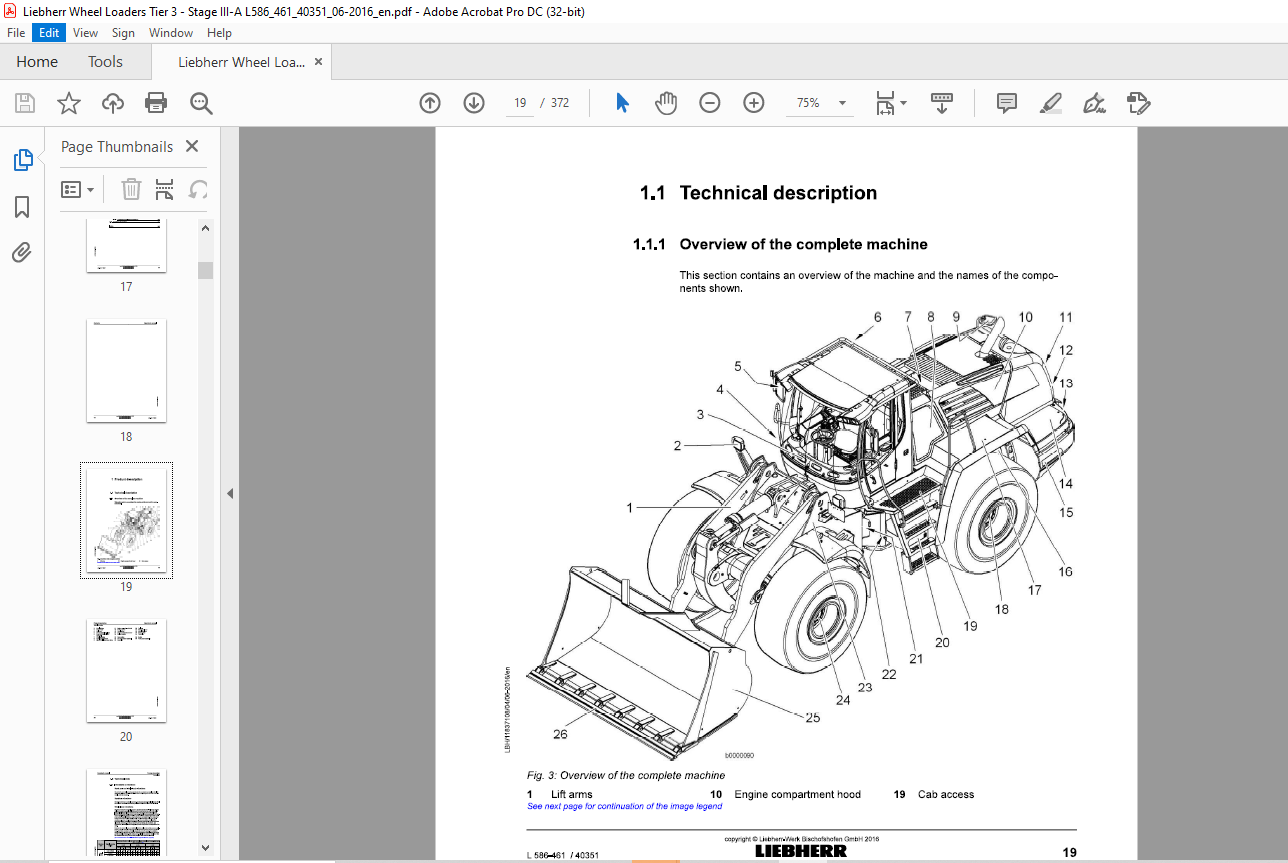Open the File menu
The height and width of the screenshot is (863, 1288).
(x=16, y=33)
